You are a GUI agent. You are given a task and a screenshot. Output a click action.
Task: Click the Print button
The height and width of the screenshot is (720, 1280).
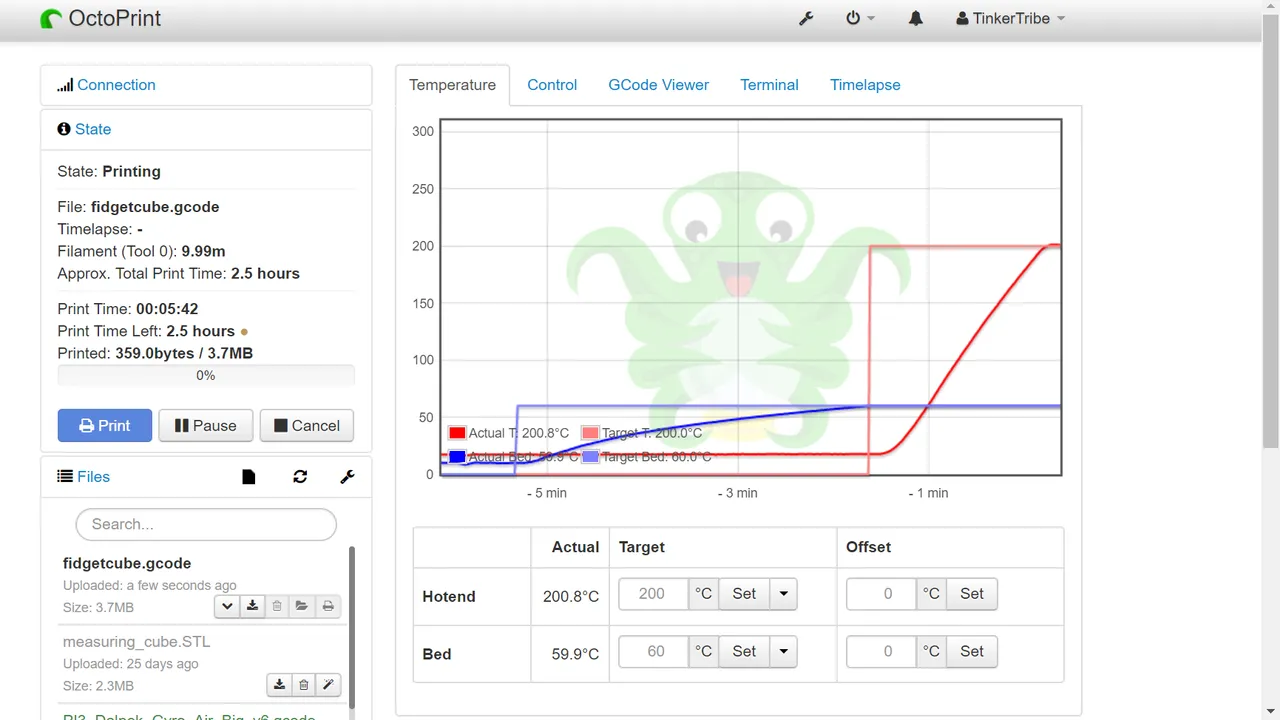coord(105,425)
